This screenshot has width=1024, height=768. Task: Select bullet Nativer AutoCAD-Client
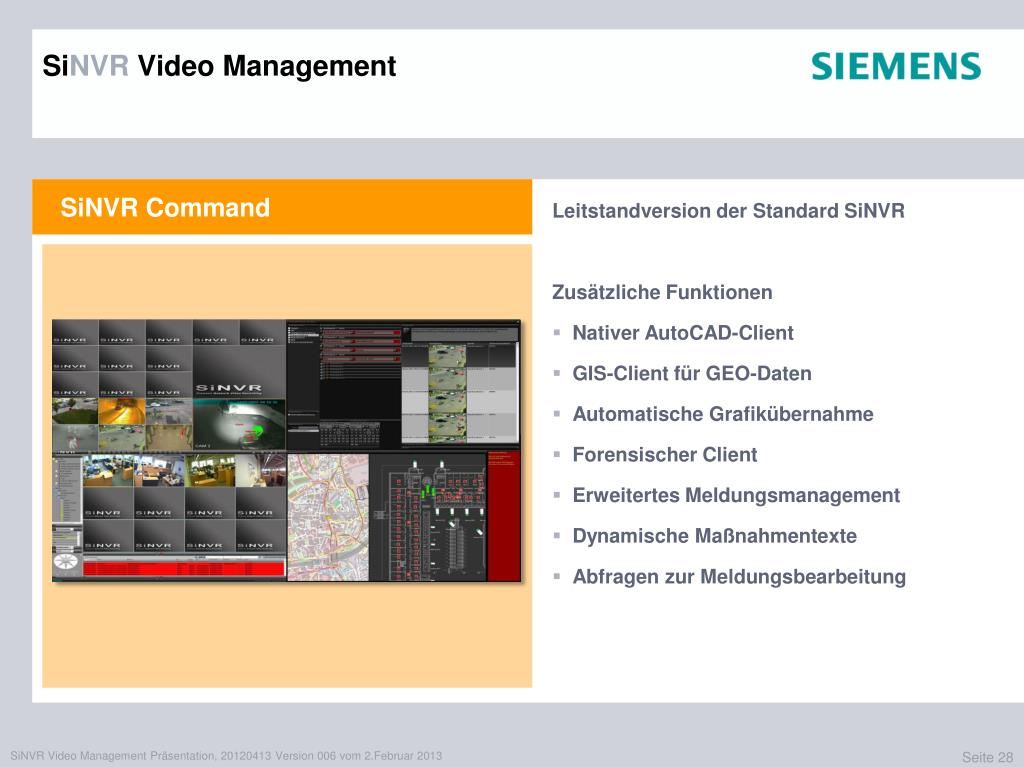(682, 333)
